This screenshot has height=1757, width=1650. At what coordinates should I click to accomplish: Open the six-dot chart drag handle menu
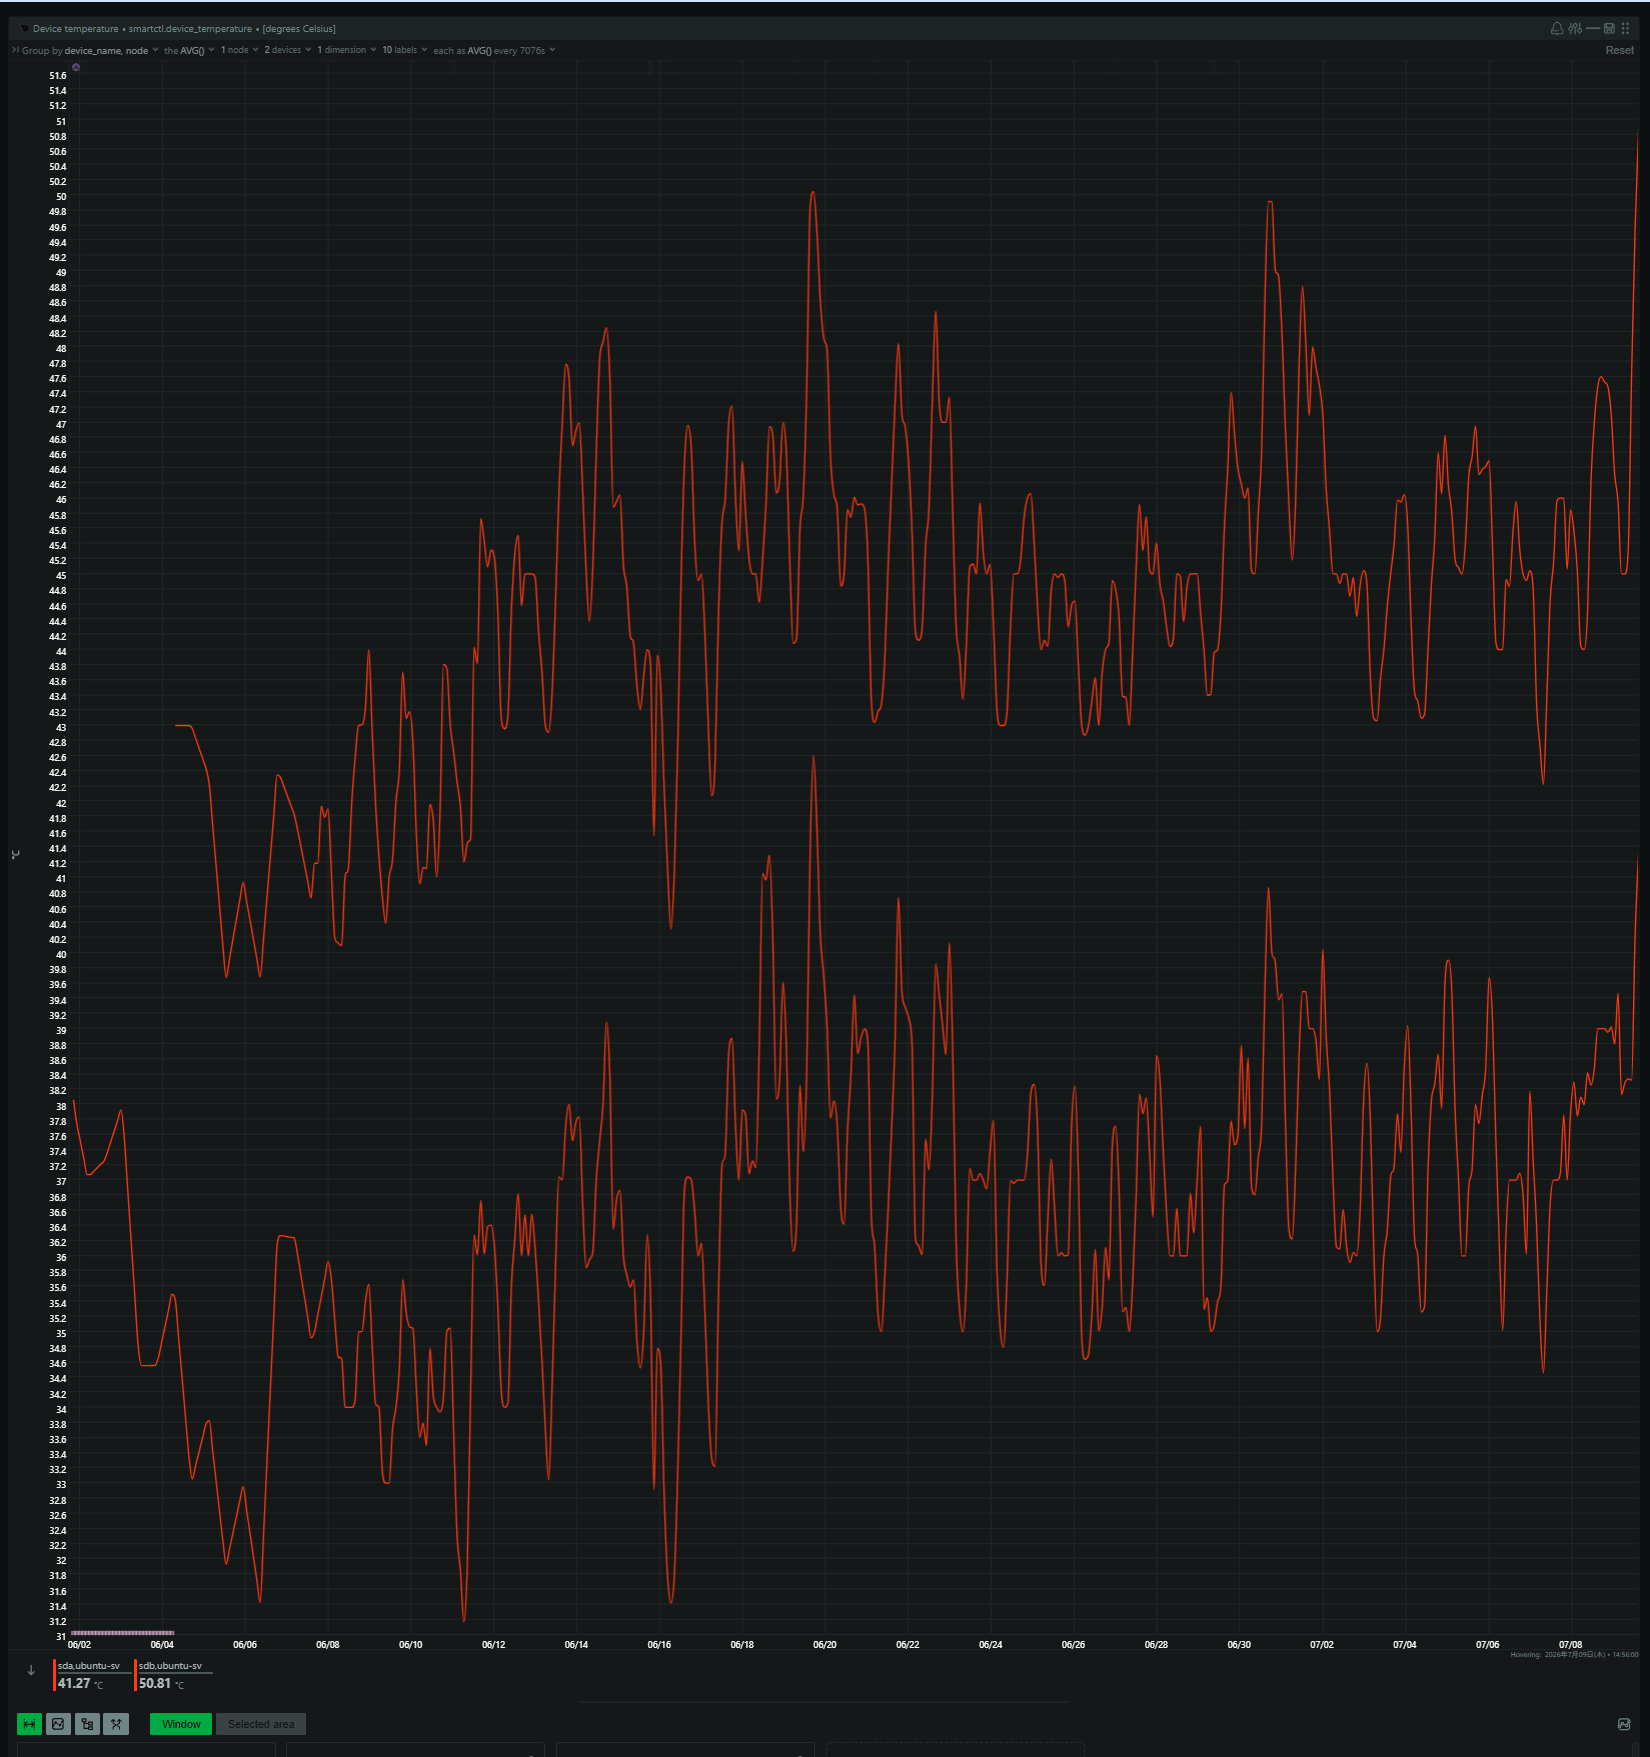pos(1625,28)
